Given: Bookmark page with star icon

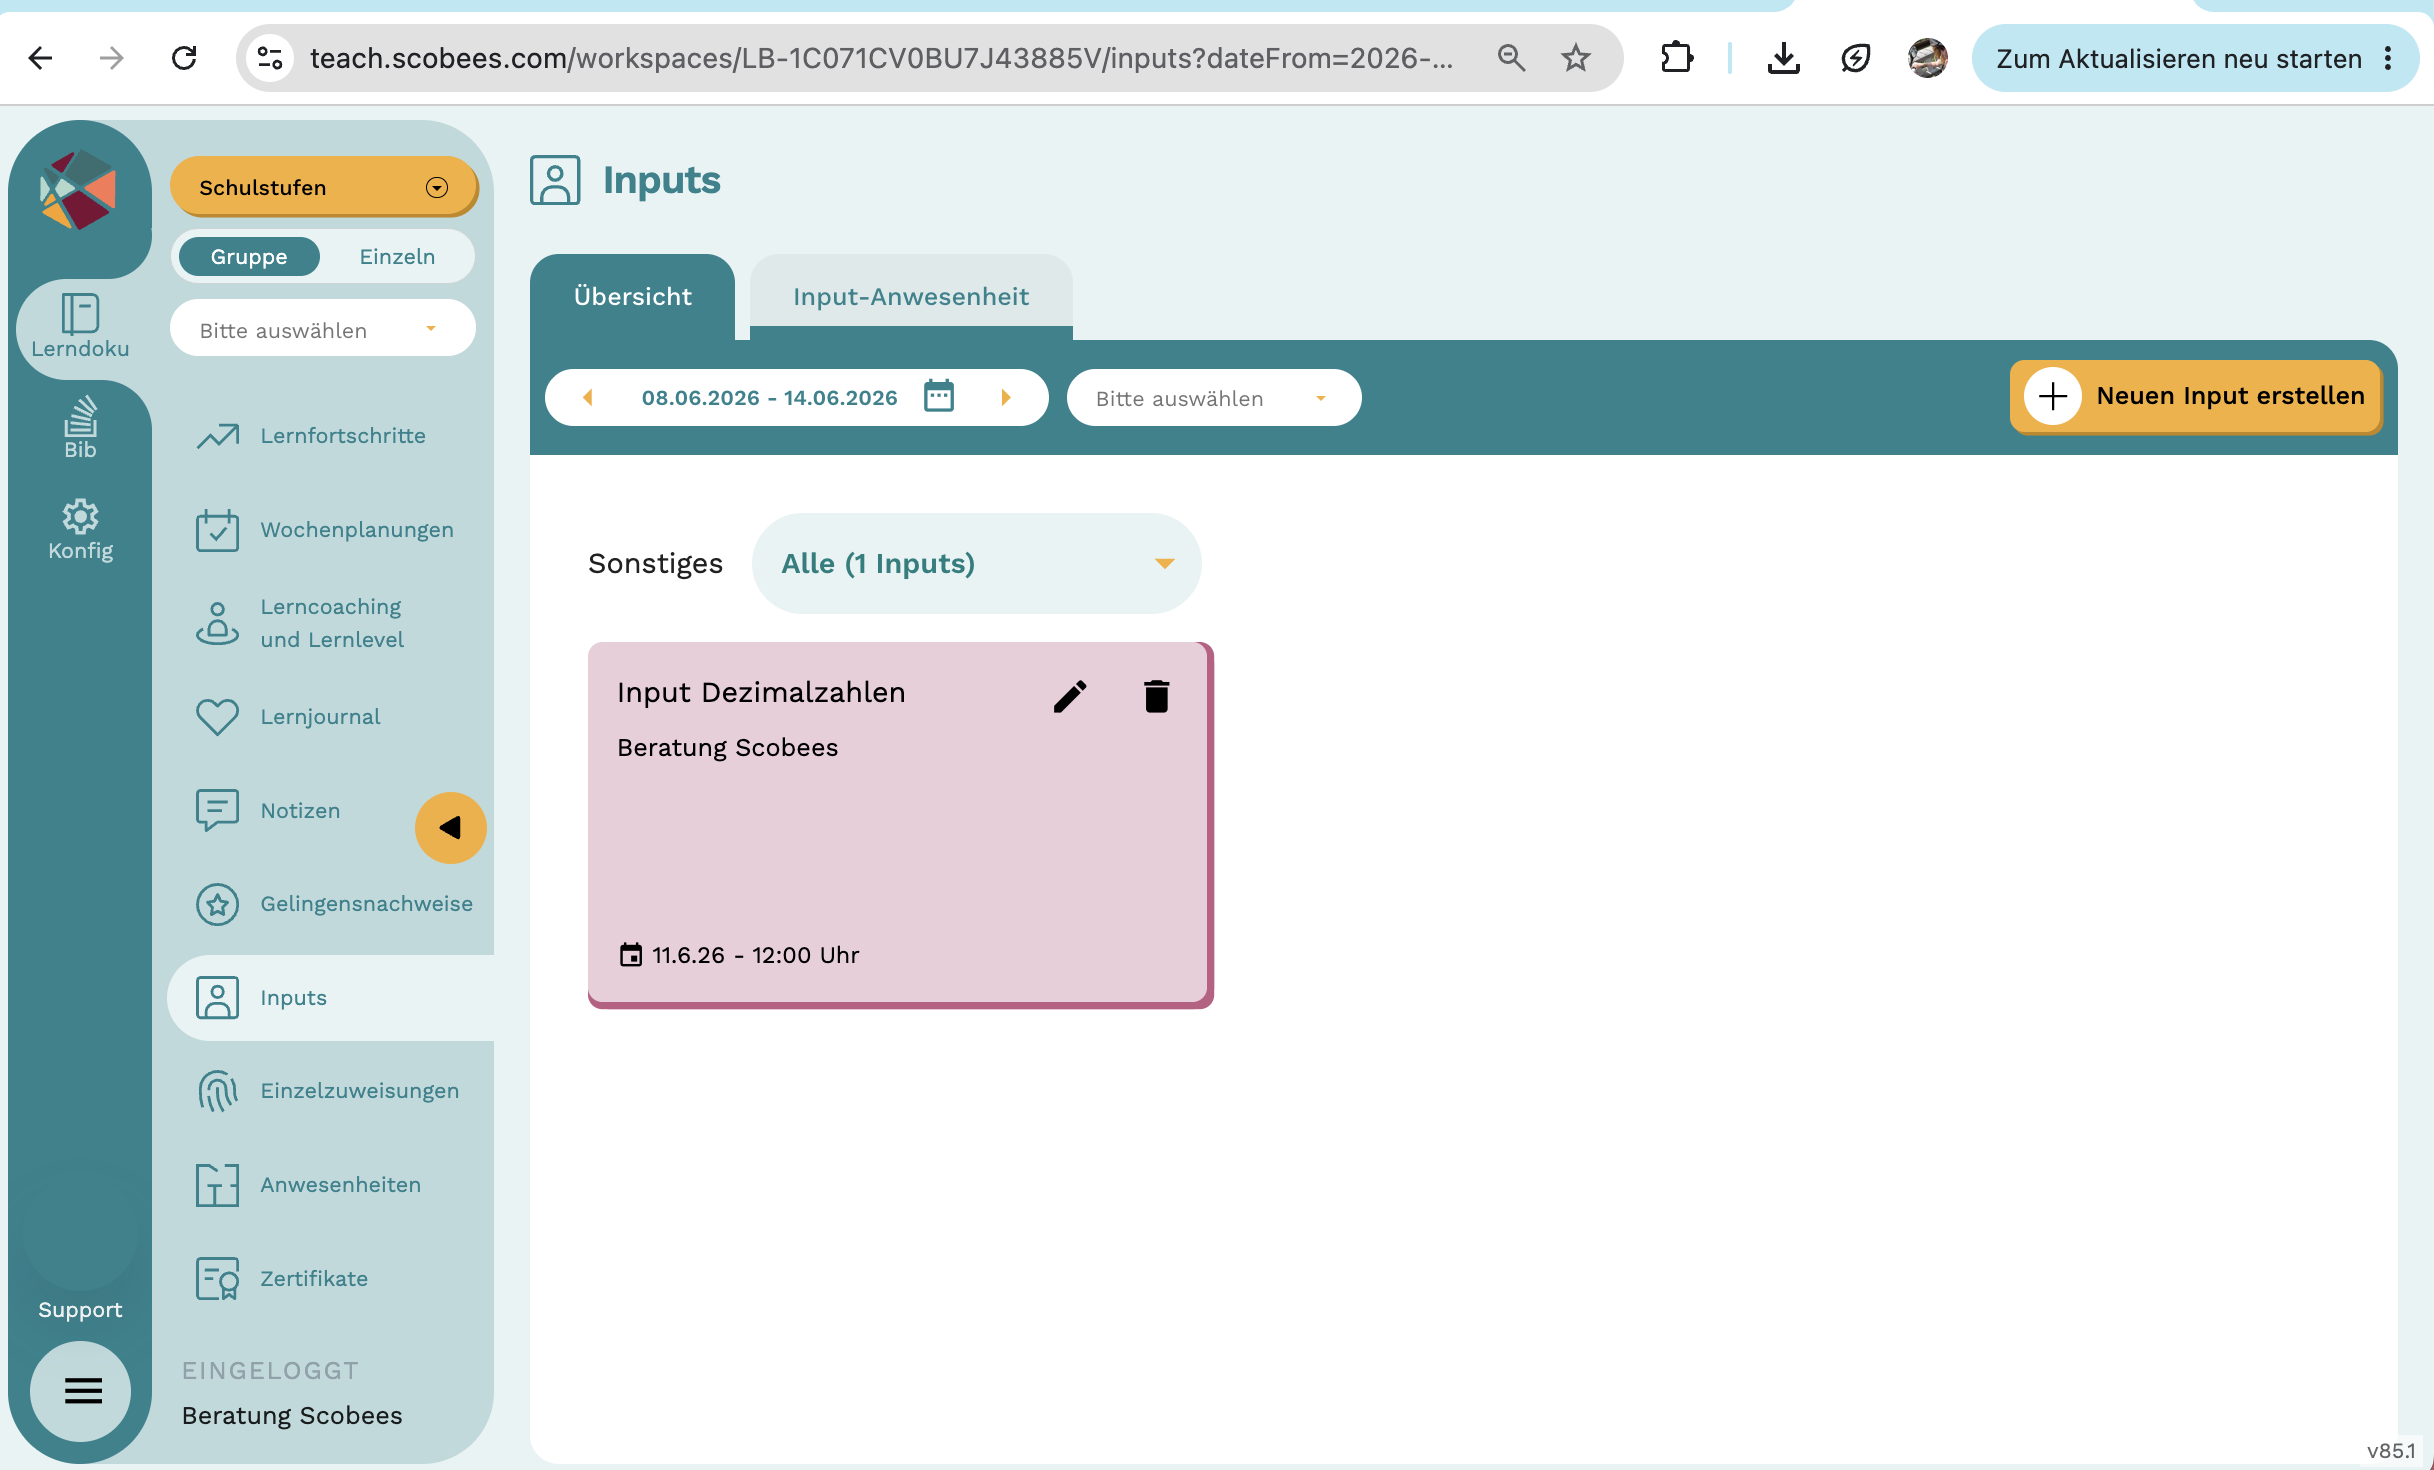Looking at the screenshot, I should click(1576, 58).
